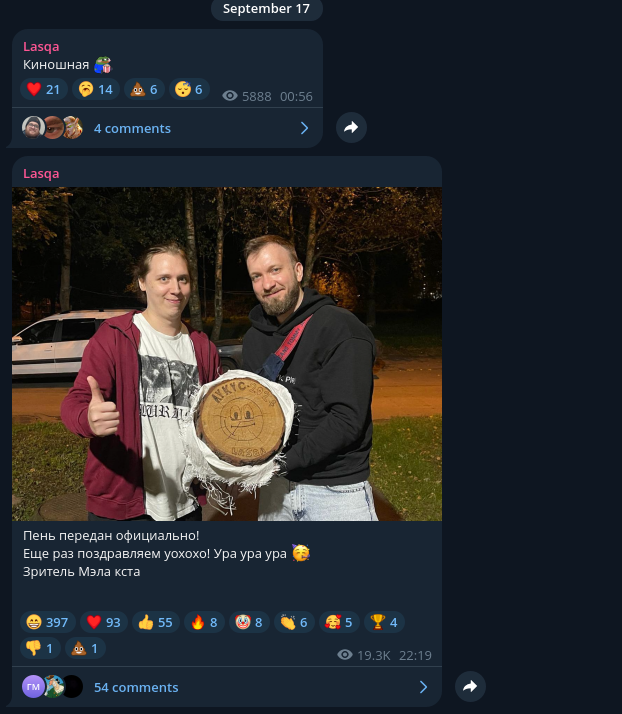
Task: Open the photo of two men holding stump
Action: click(227, 354)
